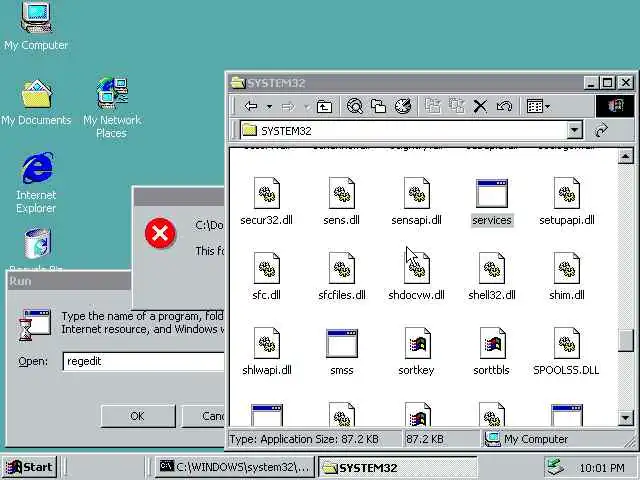Click the vertical scrollbar thumb in SYSTEM32
640x480 pixels.
click(625, 341)
